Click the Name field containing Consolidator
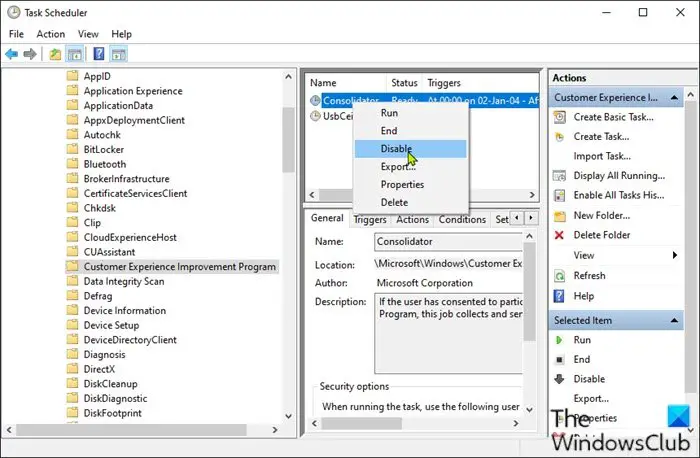 (448, 241)
